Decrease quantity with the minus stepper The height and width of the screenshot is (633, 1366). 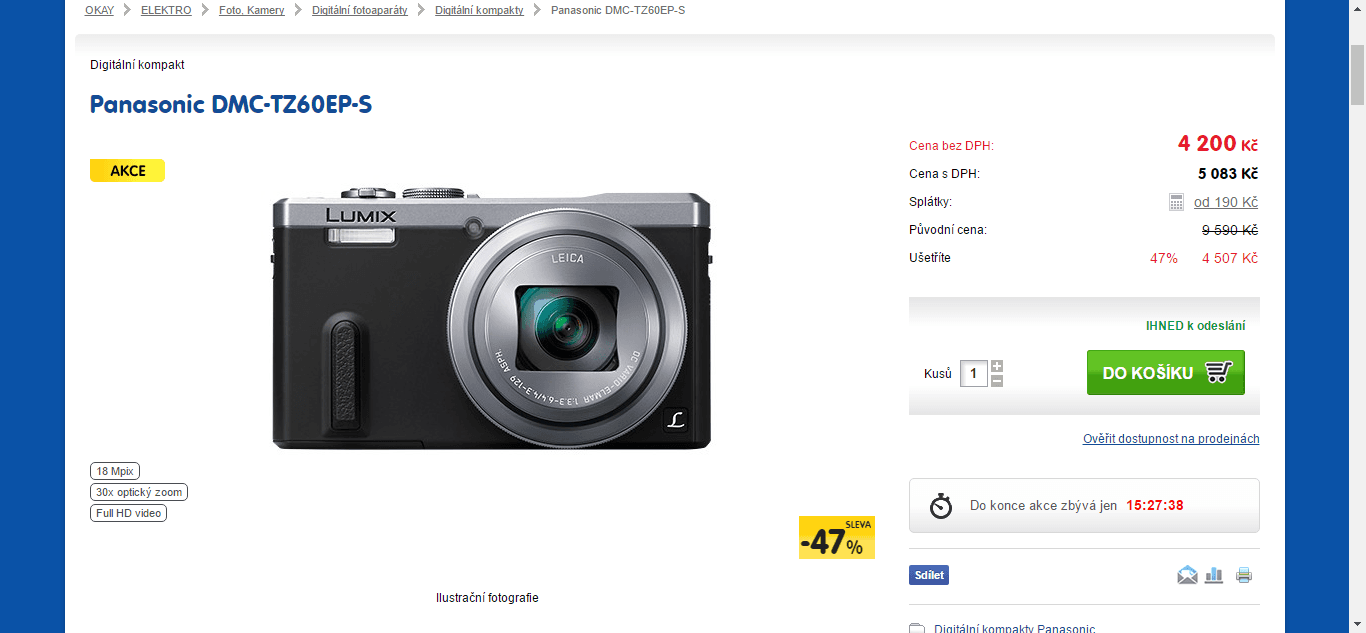click(x=997, y=381)
